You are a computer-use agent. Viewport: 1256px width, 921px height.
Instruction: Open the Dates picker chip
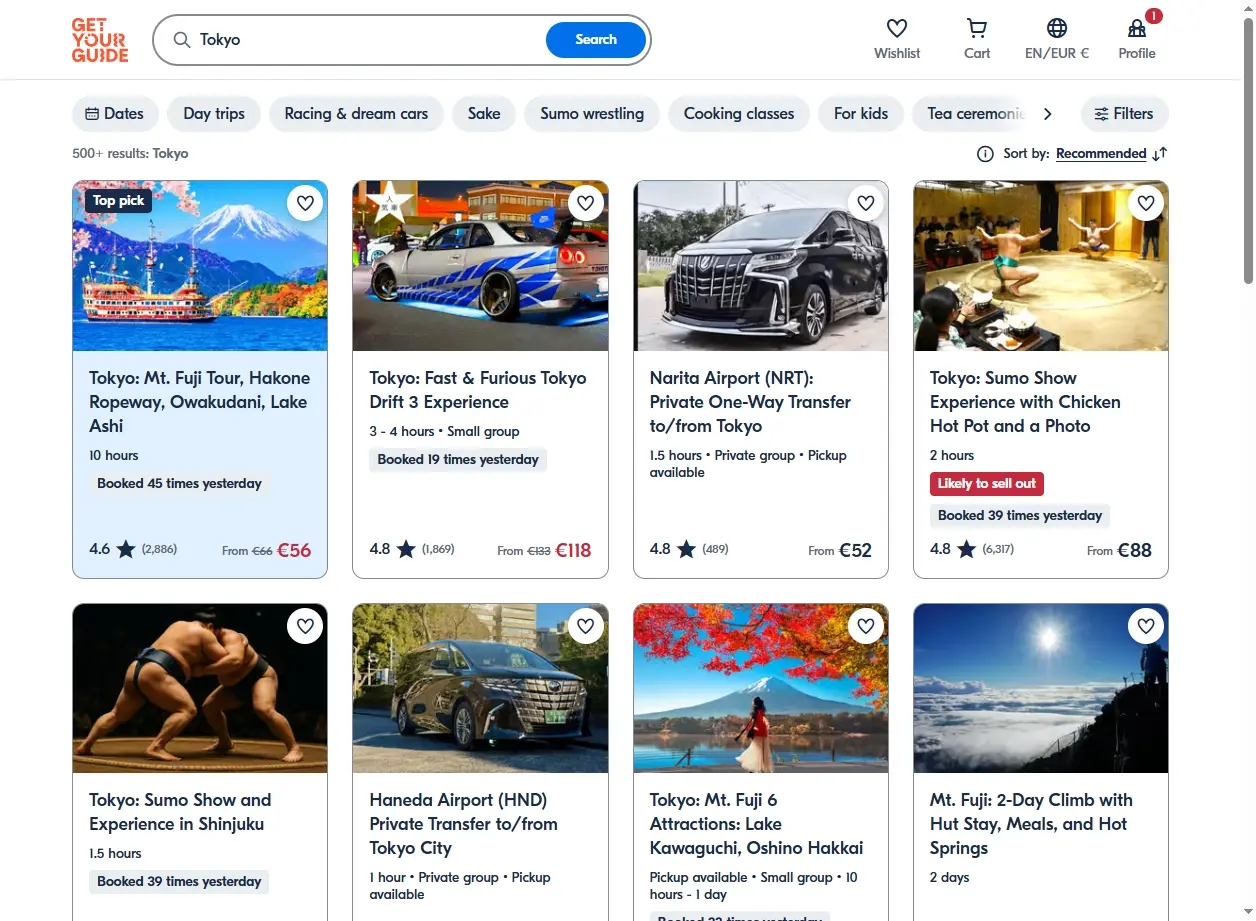[115, 114]
